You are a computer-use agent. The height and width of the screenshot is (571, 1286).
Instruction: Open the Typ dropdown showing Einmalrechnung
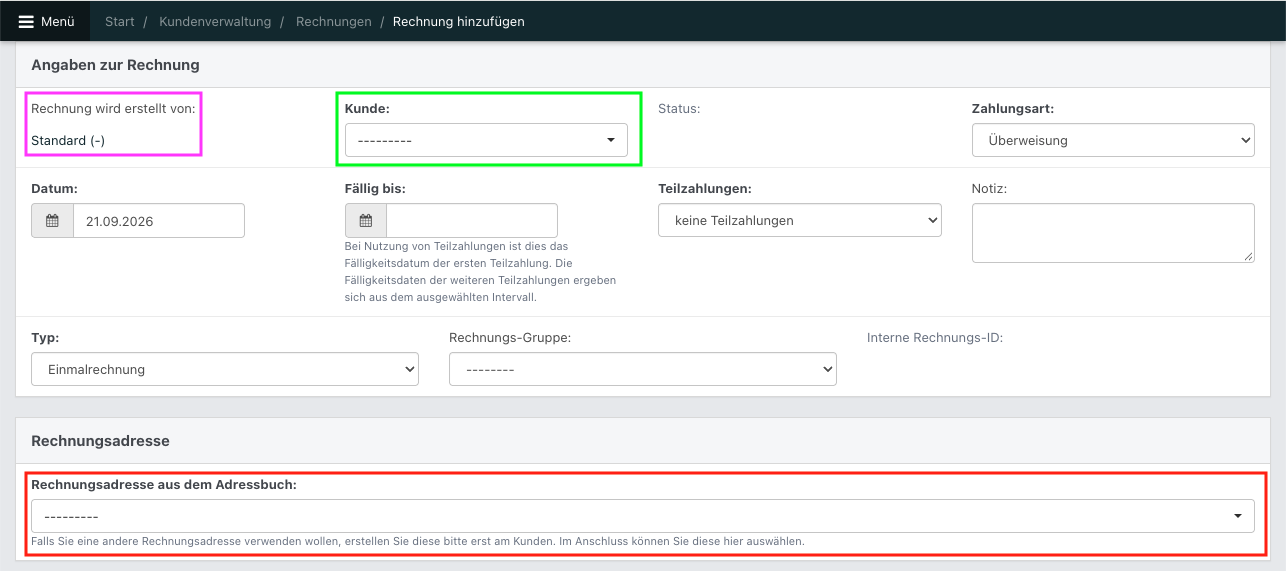(225, 370)
